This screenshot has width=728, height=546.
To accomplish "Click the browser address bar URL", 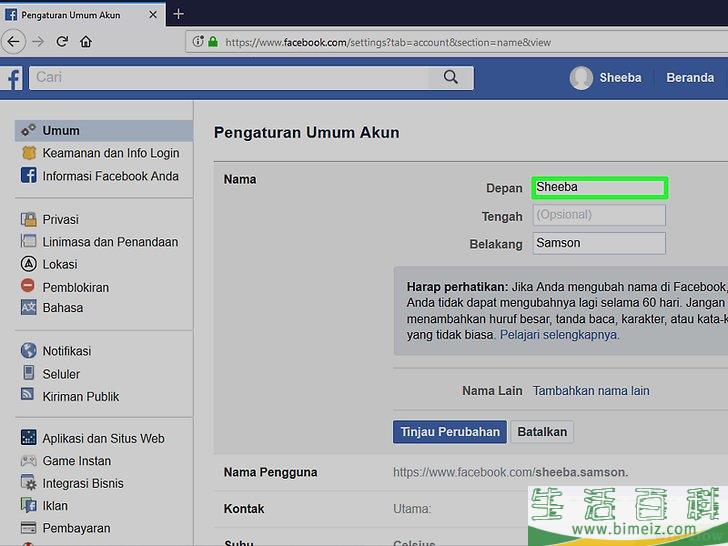I will click(388, 42).
